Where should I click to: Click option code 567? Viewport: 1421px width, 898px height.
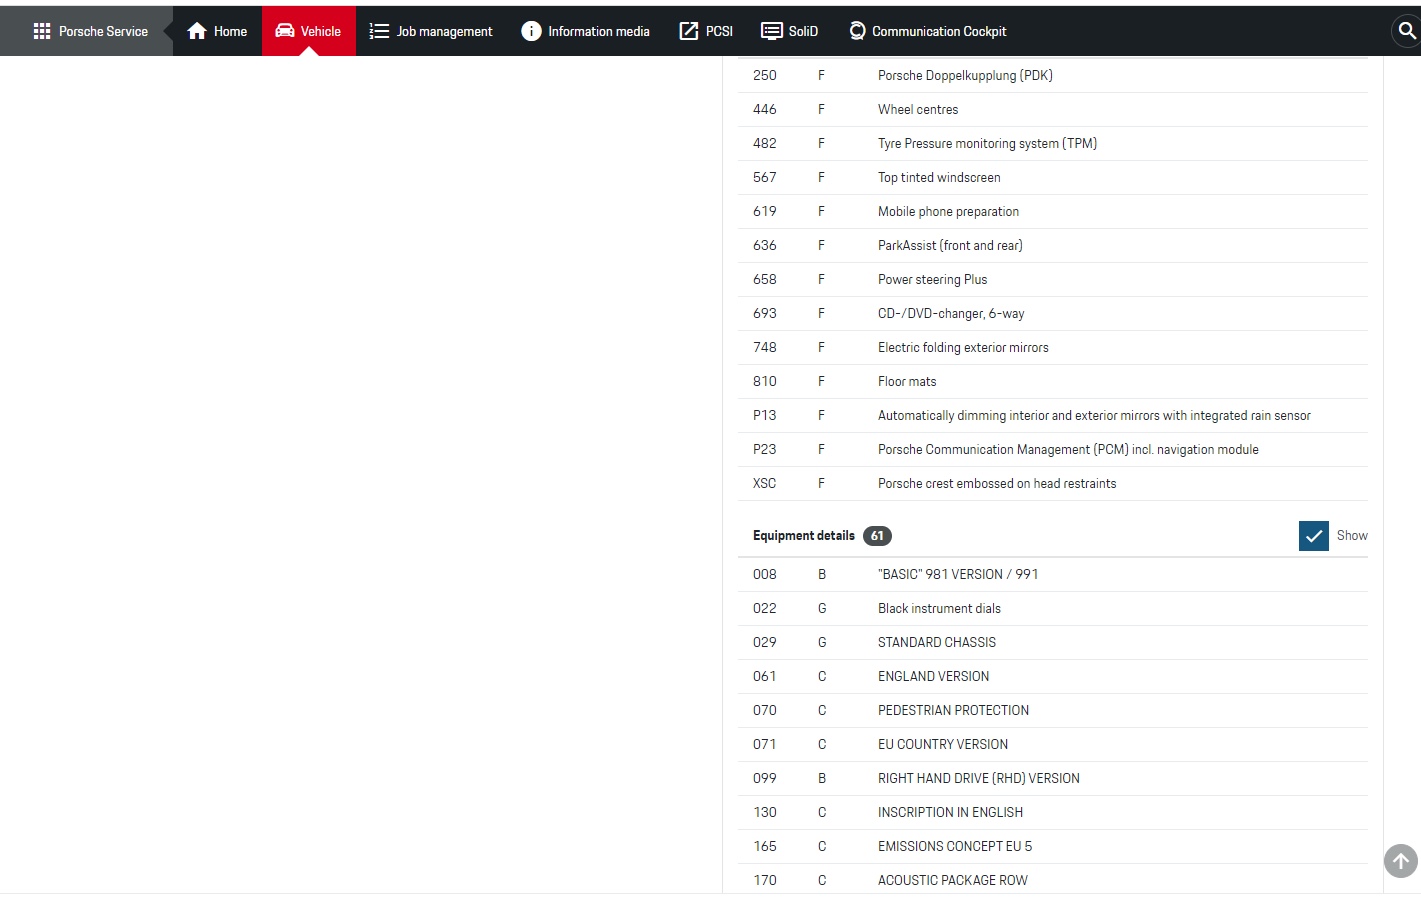point(765,177)
